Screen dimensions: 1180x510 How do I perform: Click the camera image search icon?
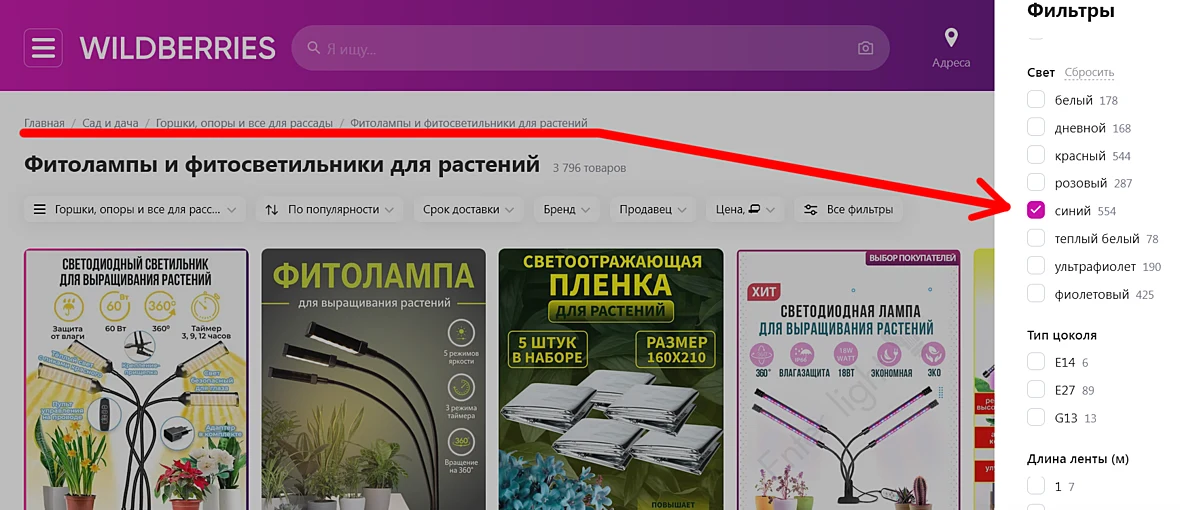pyautogui.click(x=865, y=48)
